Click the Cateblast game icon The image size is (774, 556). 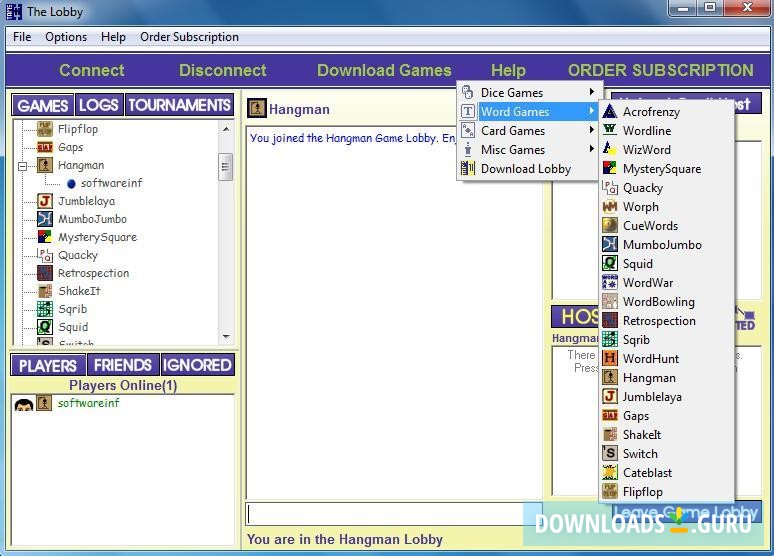610,473
